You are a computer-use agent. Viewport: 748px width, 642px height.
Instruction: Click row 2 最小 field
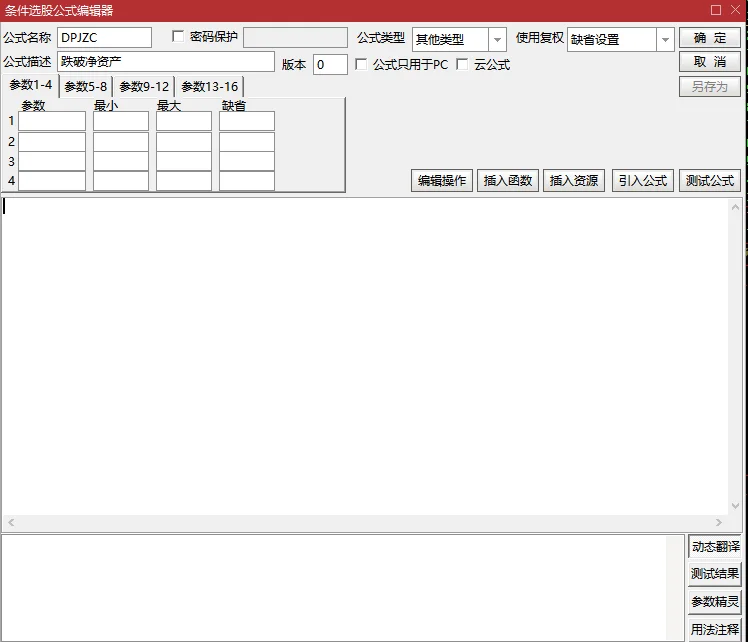(121, 142)
